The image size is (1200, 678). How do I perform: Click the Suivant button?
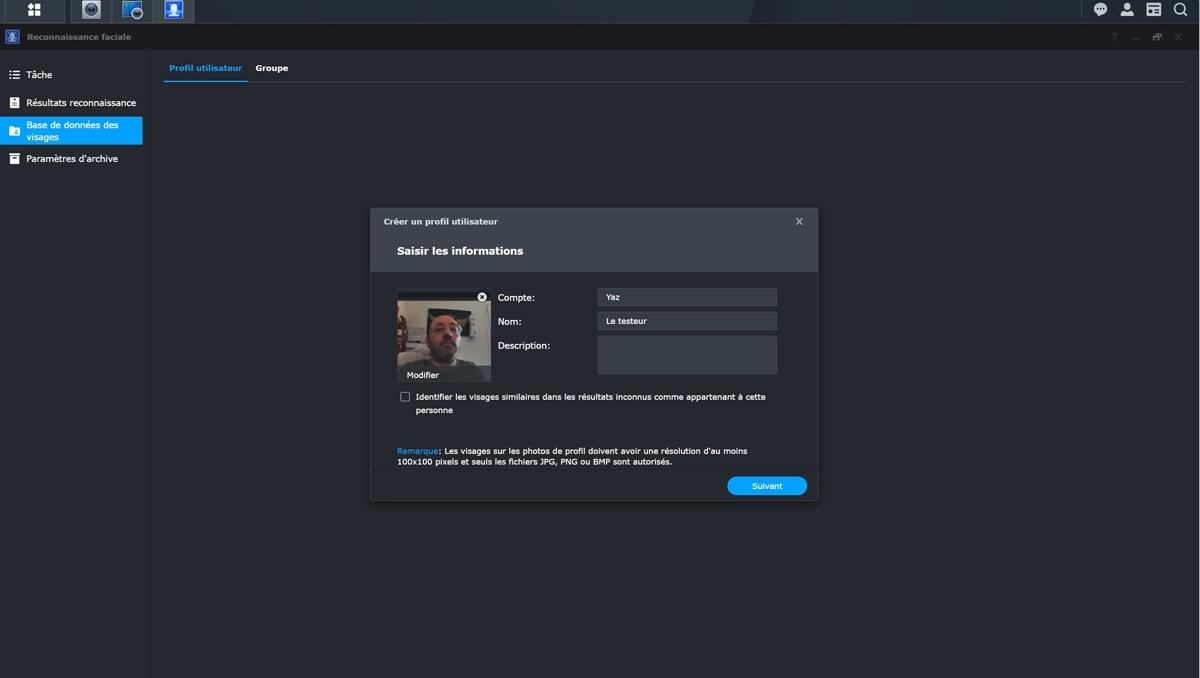[766, 486]
